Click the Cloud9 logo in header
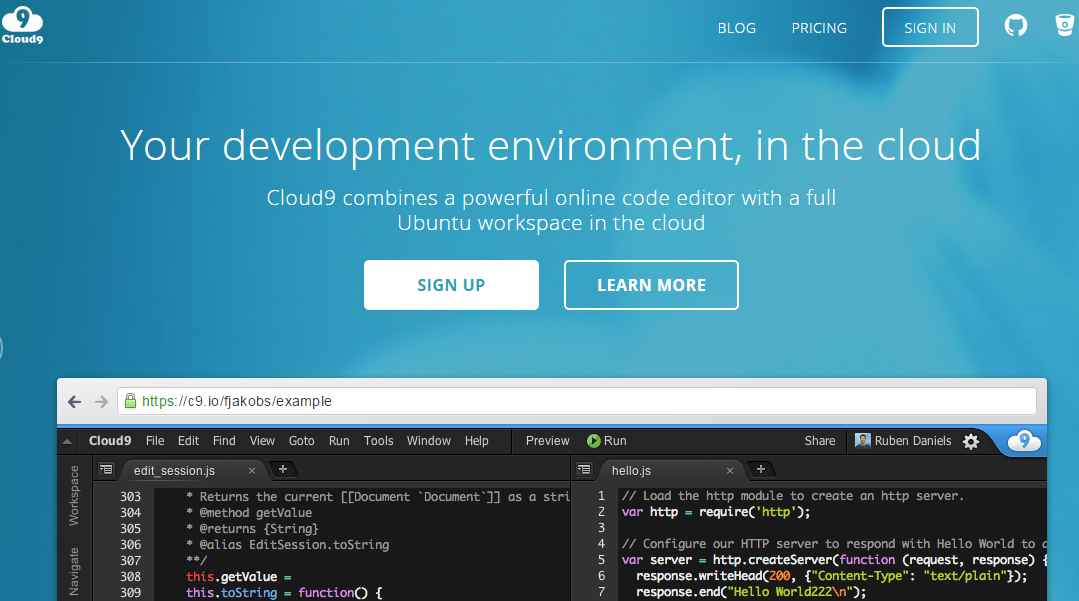The width and height of the screenshot is (1079, 601). click(x=23, y=25)
